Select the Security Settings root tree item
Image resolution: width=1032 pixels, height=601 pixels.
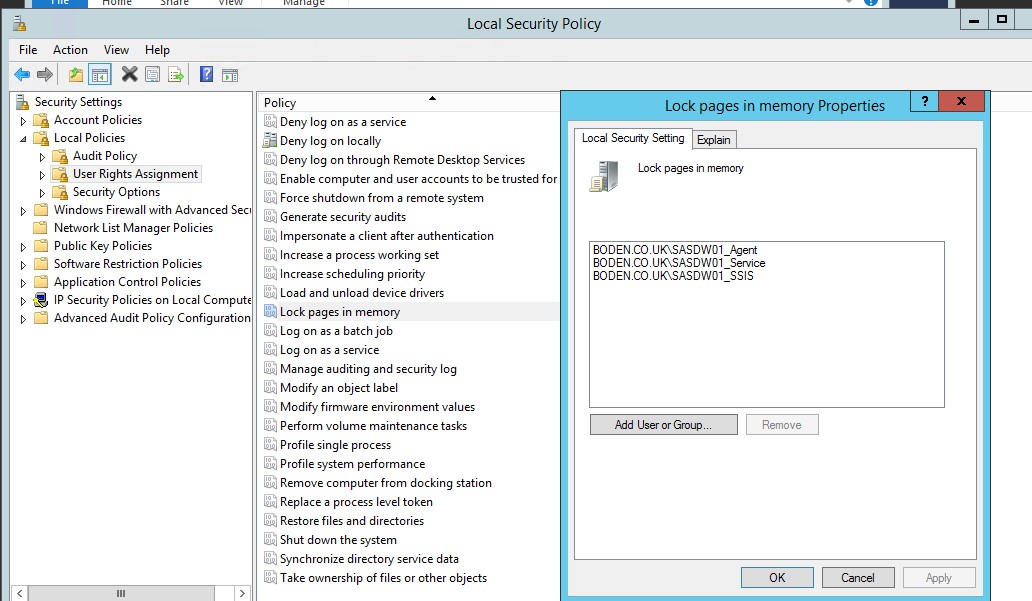[78, 102]
